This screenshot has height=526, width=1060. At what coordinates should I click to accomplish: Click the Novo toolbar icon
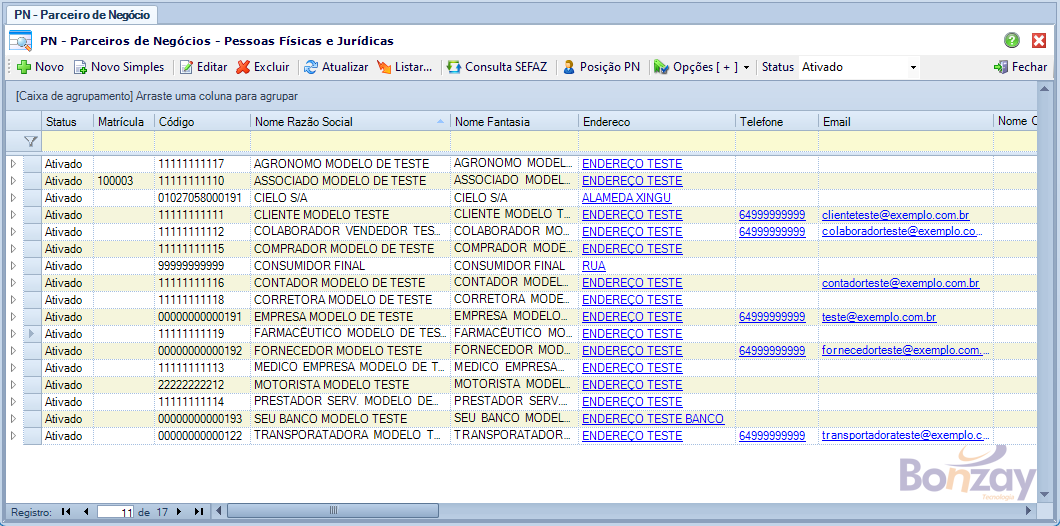click(24, 67)
